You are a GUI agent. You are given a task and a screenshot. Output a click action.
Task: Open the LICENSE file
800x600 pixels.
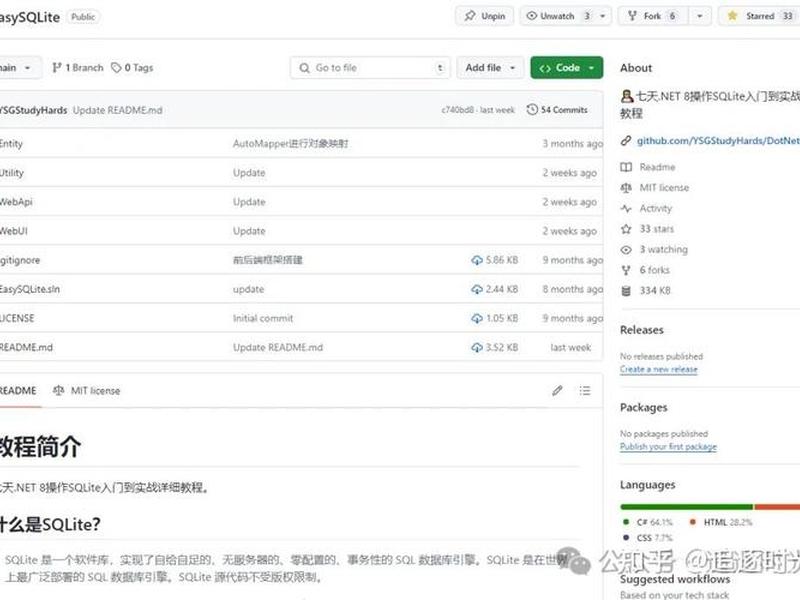click(17, 318)
